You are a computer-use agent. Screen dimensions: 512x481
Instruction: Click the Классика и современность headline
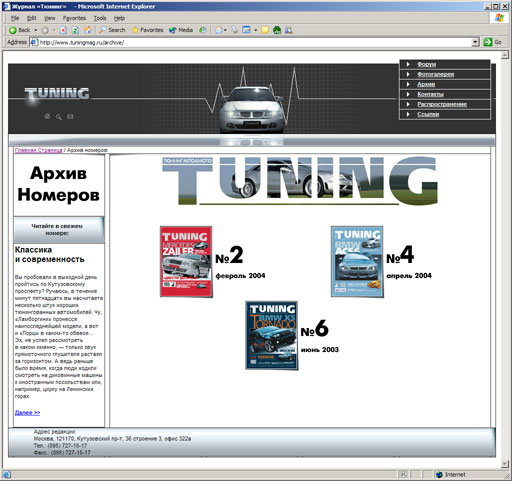click(x=50, y=254)
